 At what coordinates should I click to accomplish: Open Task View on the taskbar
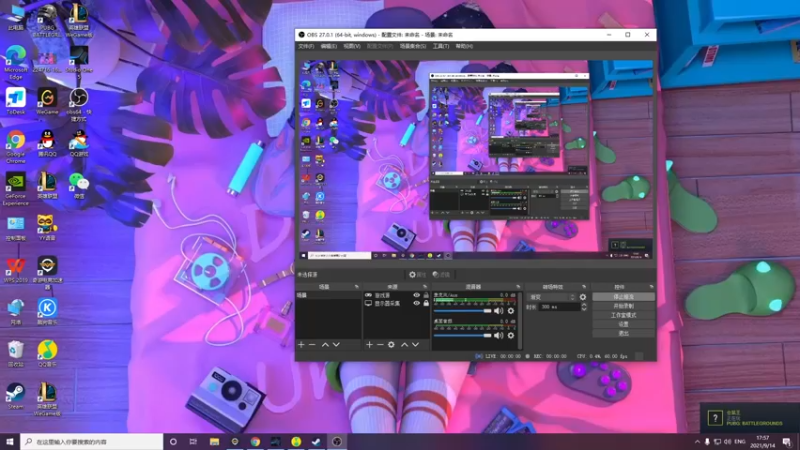click(193, 442)
